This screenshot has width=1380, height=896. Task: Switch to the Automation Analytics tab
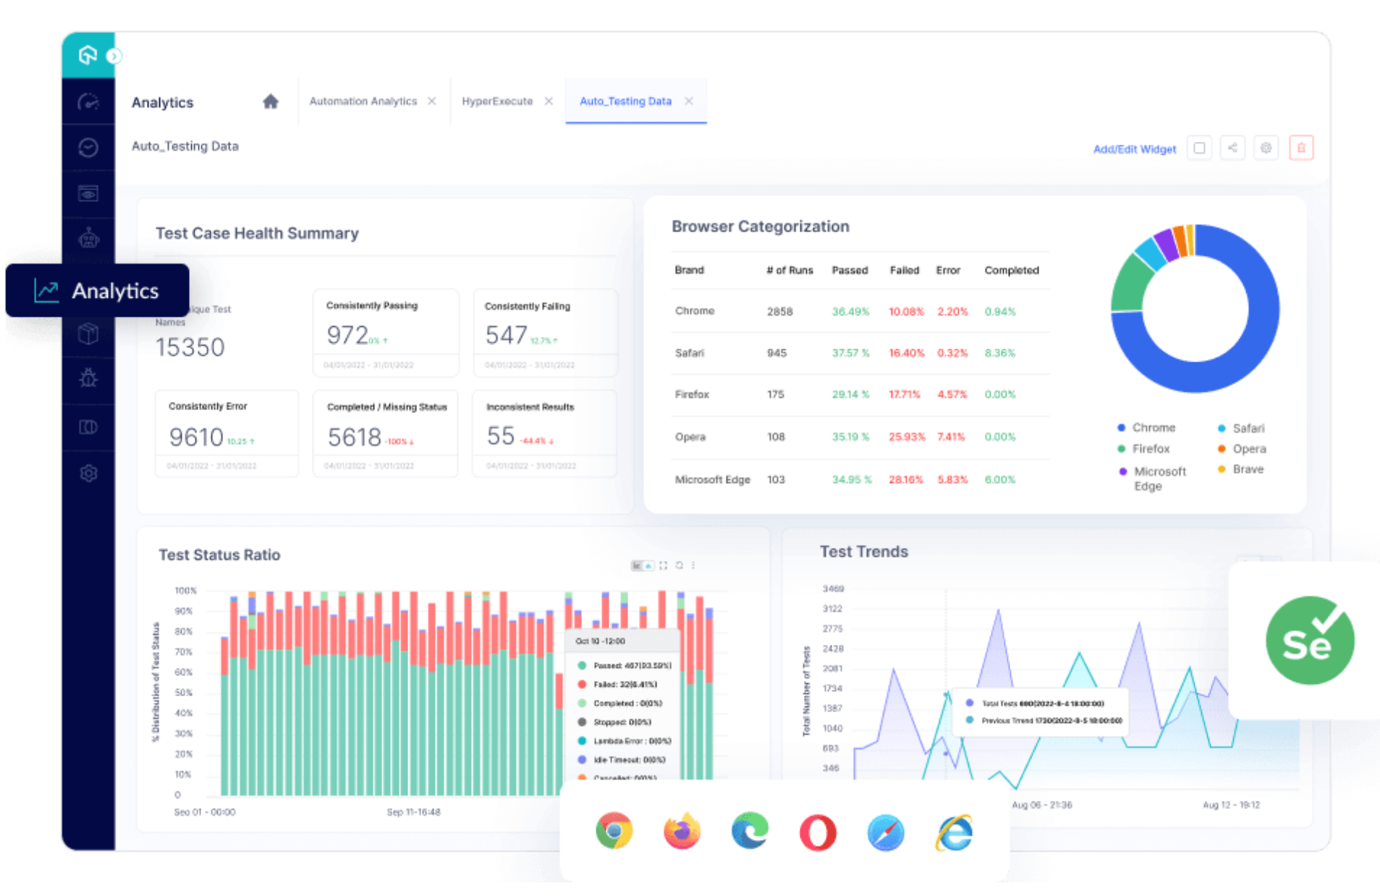[x=363, y=101]
